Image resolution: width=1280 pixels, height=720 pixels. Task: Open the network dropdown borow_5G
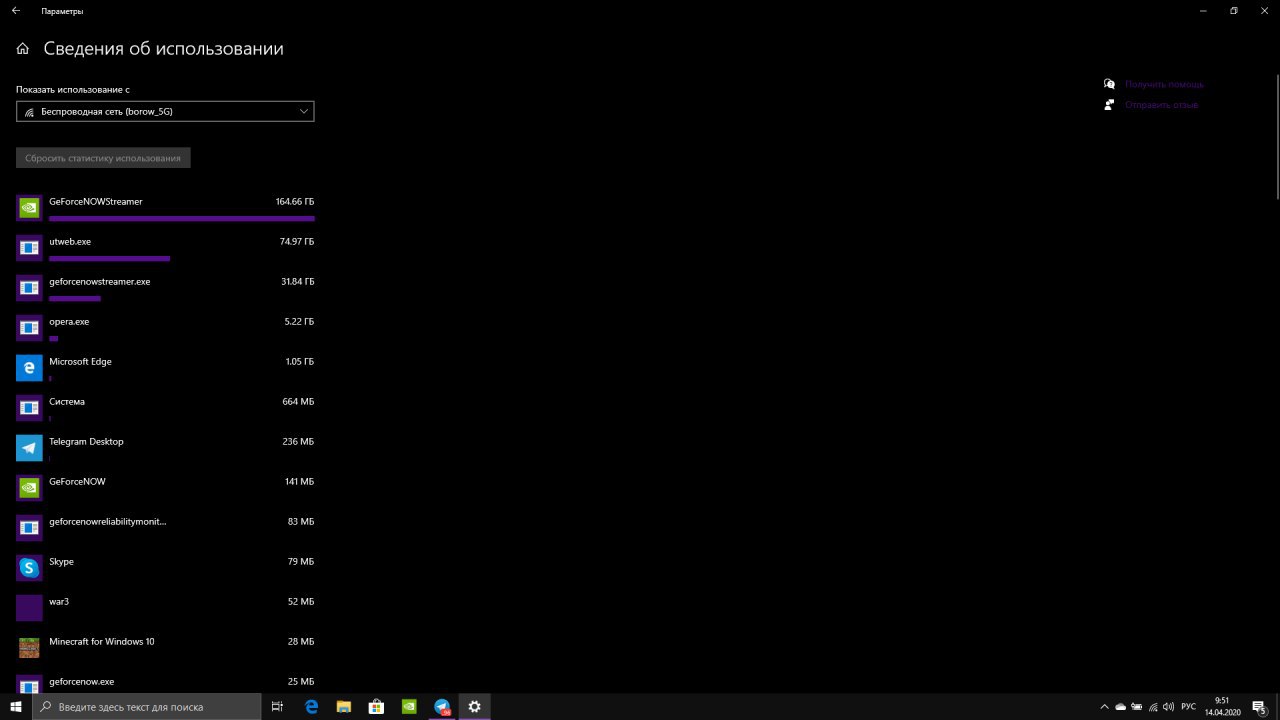[x=165, y=112]
